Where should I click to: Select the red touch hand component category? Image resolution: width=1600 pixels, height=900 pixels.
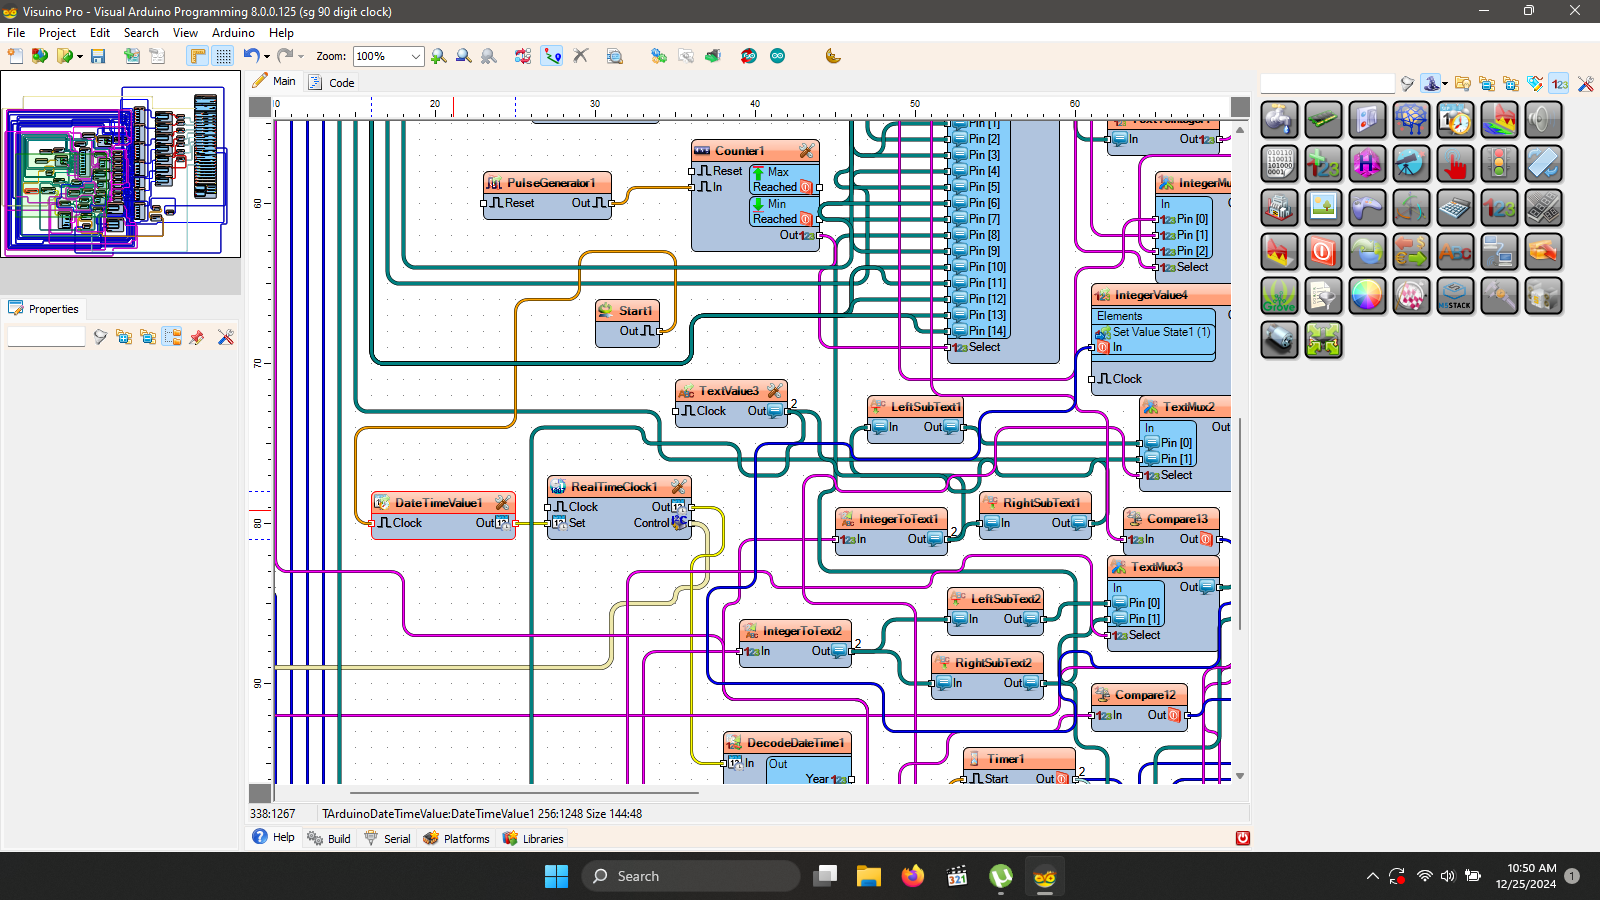1455,164
